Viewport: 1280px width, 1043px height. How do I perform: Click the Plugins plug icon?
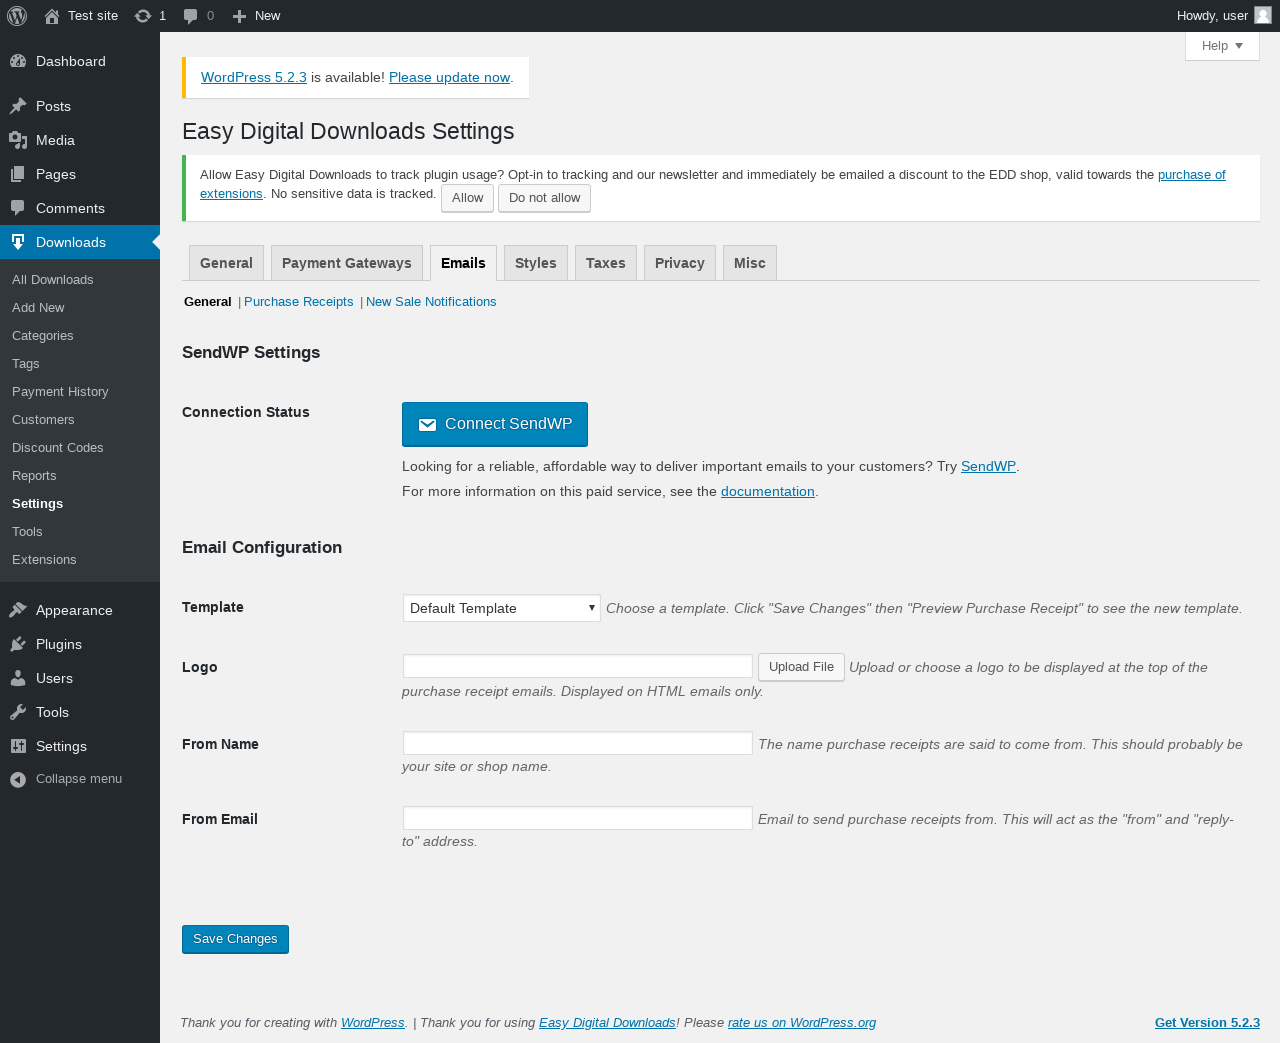(x=18, y=644)
